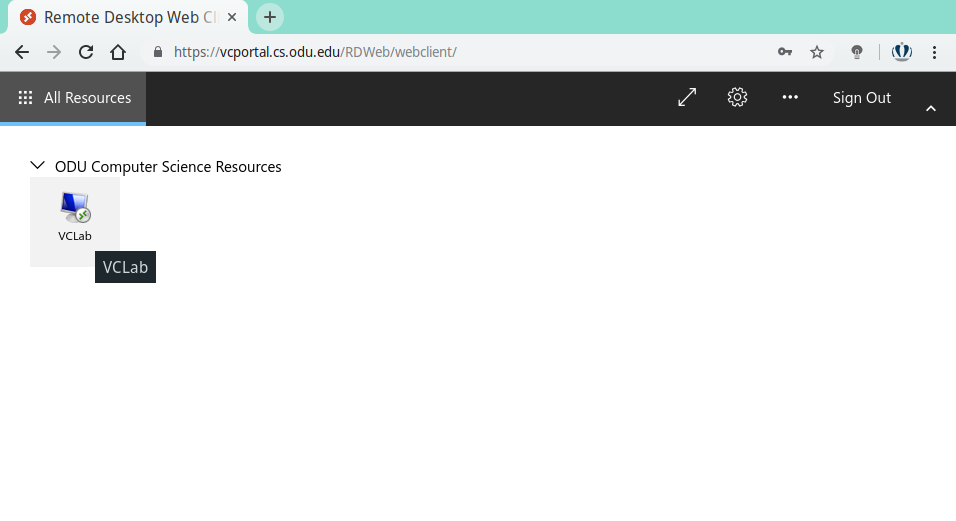Select the Remote Desktop Web Client tab

(x=128, y=17)
